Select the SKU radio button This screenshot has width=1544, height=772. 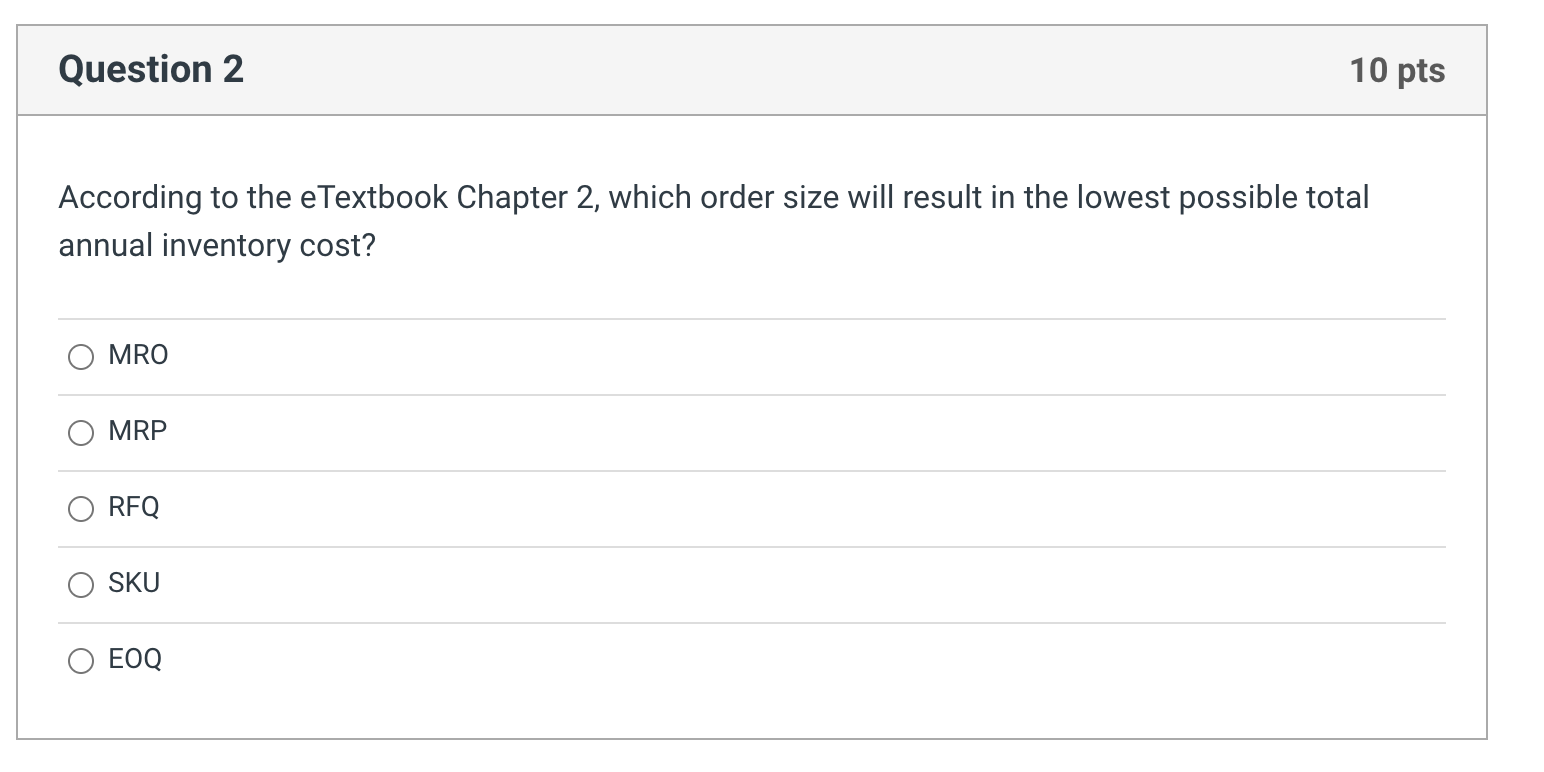pyautogui.click(x=80, y=585)
